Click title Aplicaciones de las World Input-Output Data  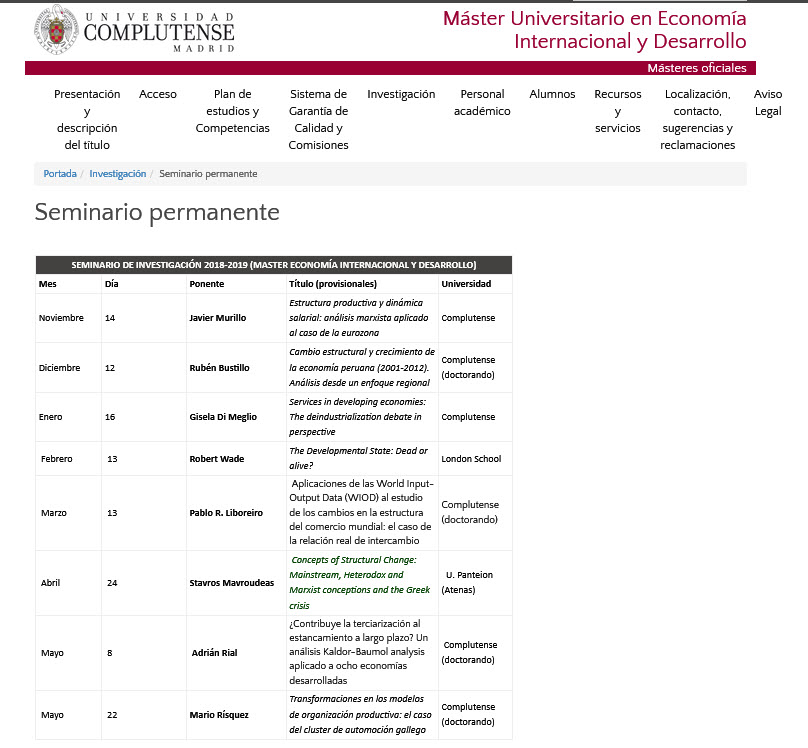pyautogui.click(x=361, y=512)
